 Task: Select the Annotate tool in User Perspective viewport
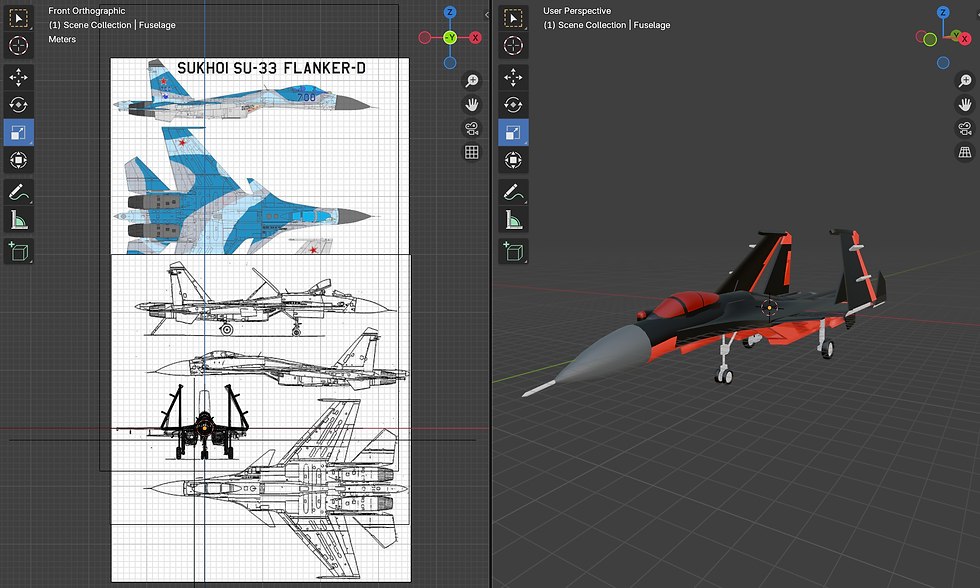click(x=513, y=192)
